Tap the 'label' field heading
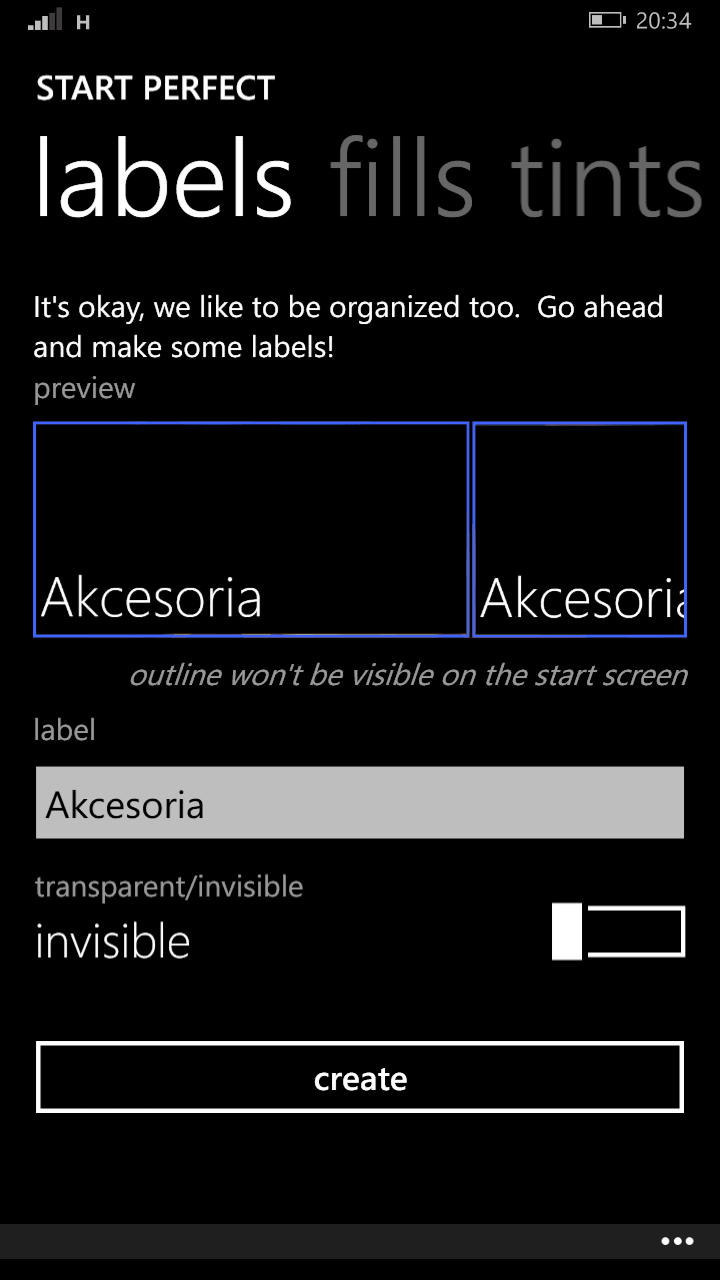720x1280 pixels. [64, 729]
